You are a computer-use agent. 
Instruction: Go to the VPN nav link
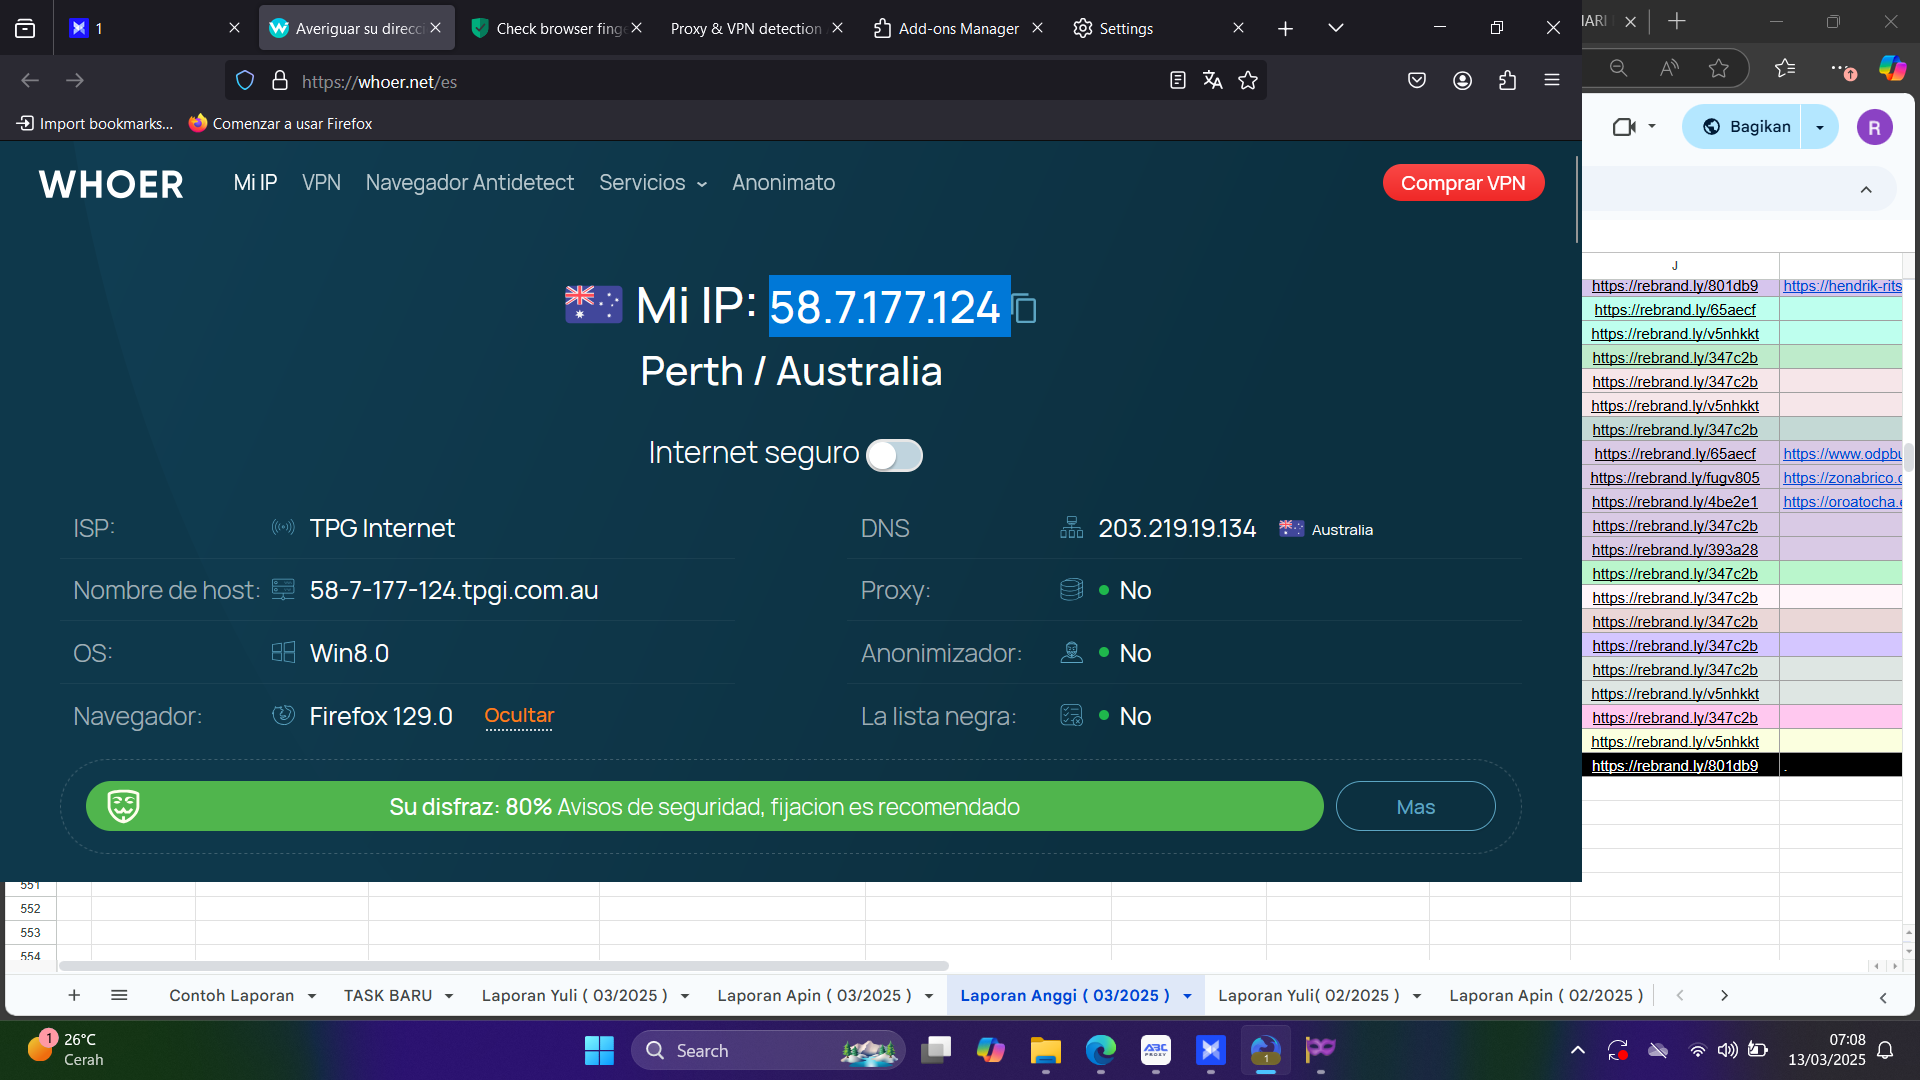[x=321, y=183]
